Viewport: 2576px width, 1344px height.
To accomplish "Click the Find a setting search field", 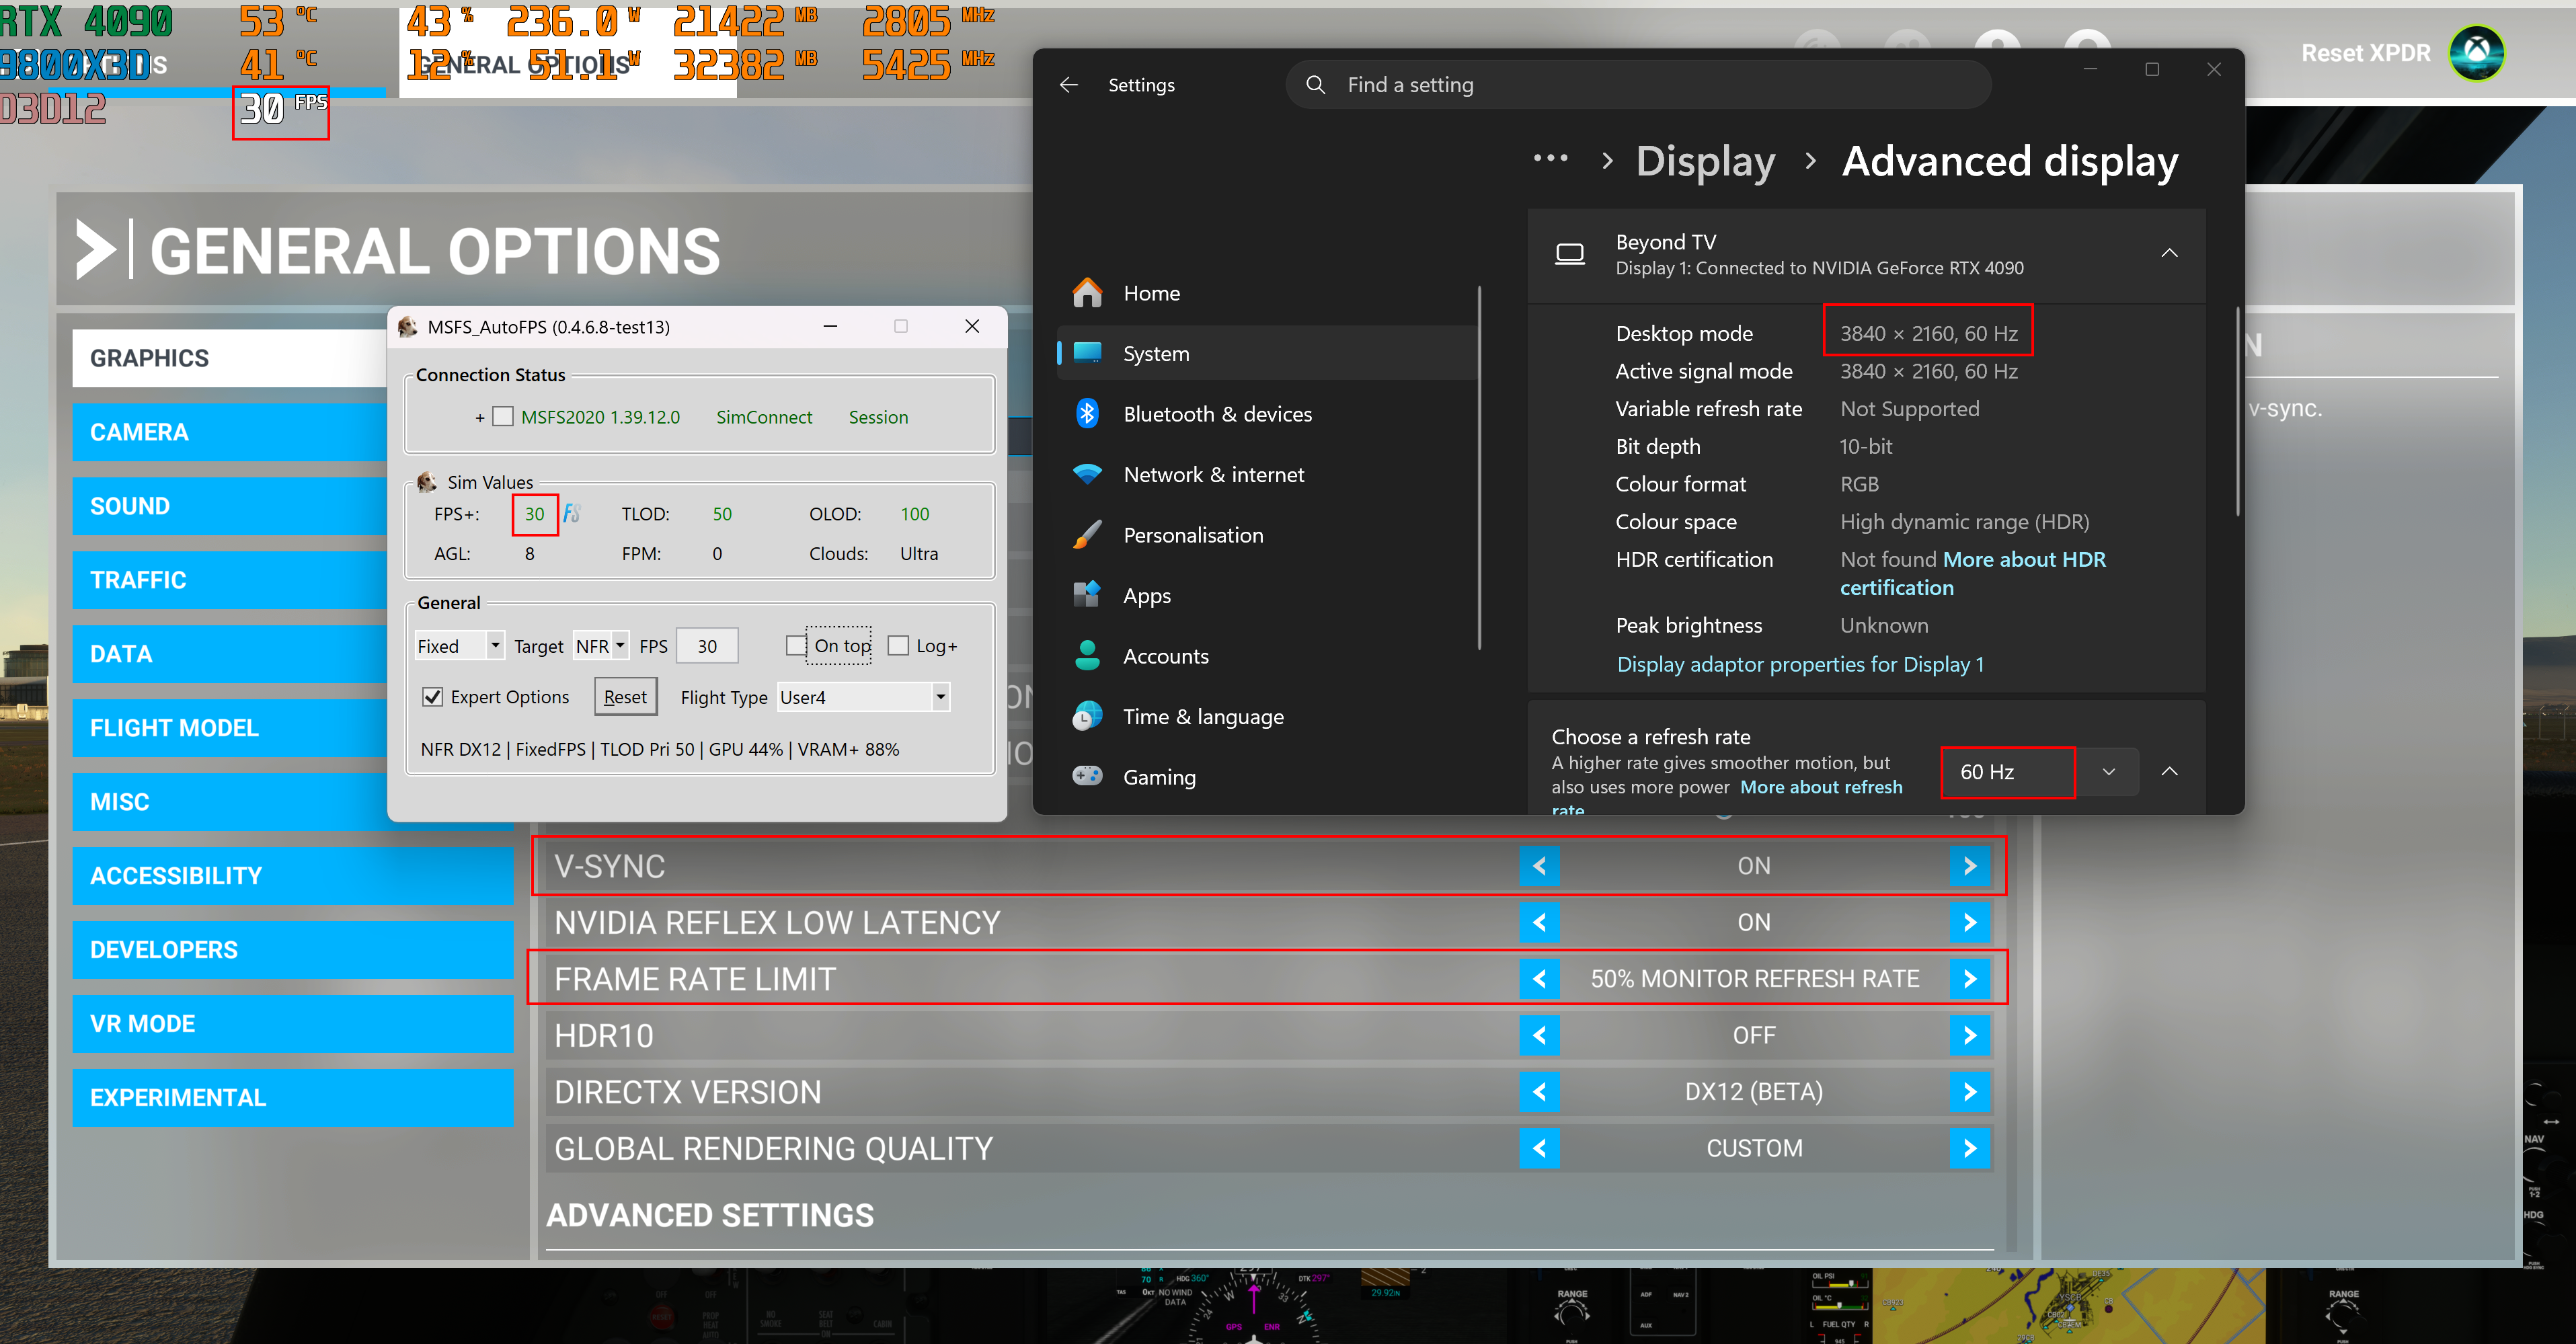I will pos(1638,85).
